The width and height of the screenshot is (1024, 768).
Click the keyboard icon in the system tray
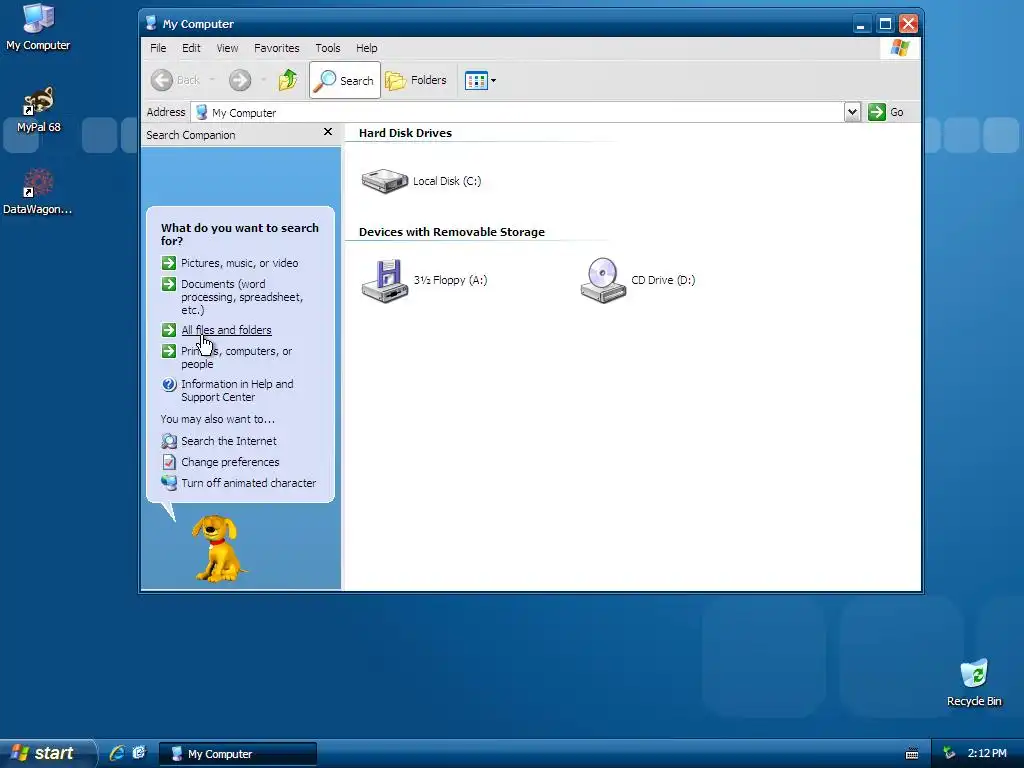pyautogui.click(x=912, y=754)
